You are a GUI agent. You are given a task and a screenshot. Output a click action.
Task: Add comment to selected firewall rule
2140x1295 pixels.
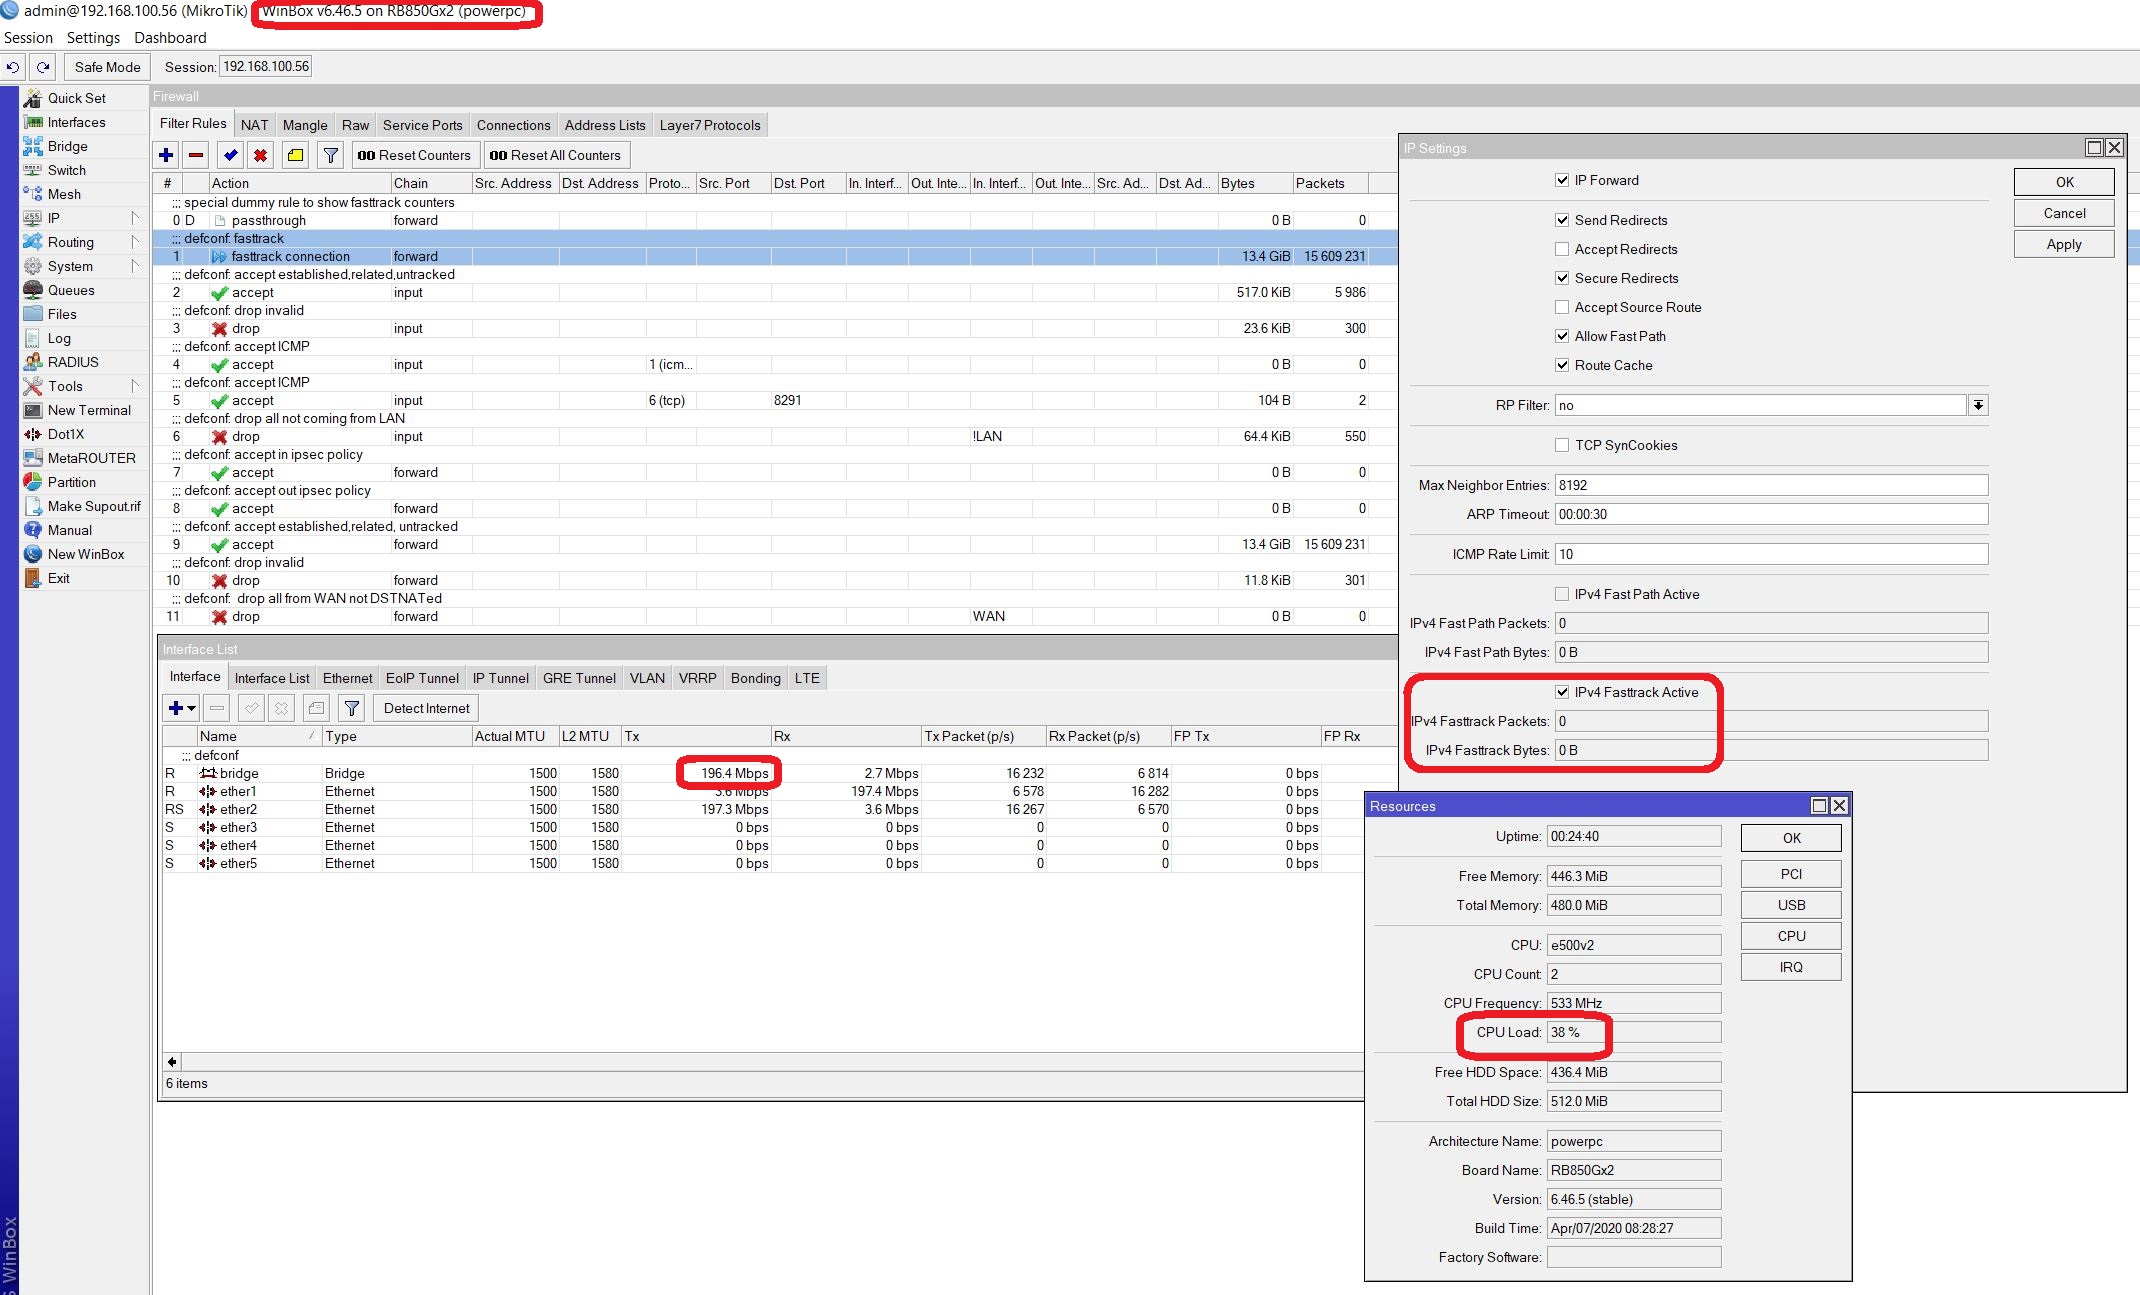click(295, 155)
